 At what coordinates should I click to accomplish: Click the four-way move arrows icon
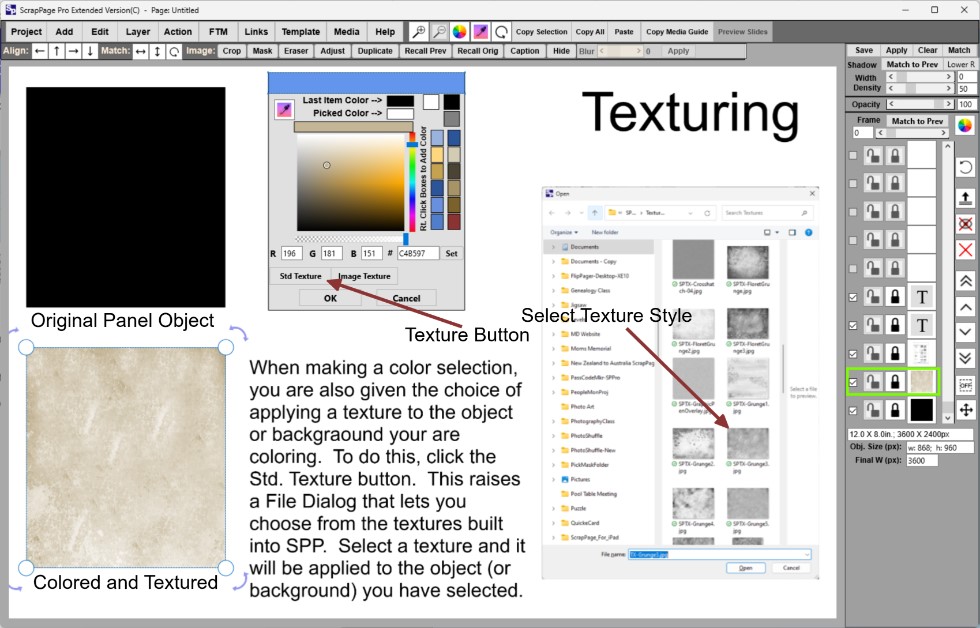965,410
